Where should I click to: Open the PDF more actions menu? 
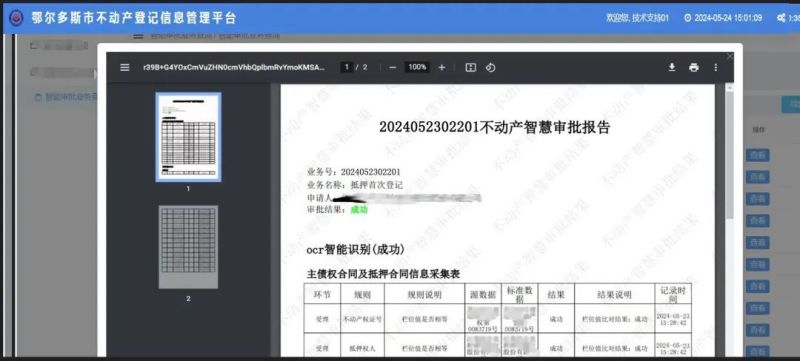(715, 67)
